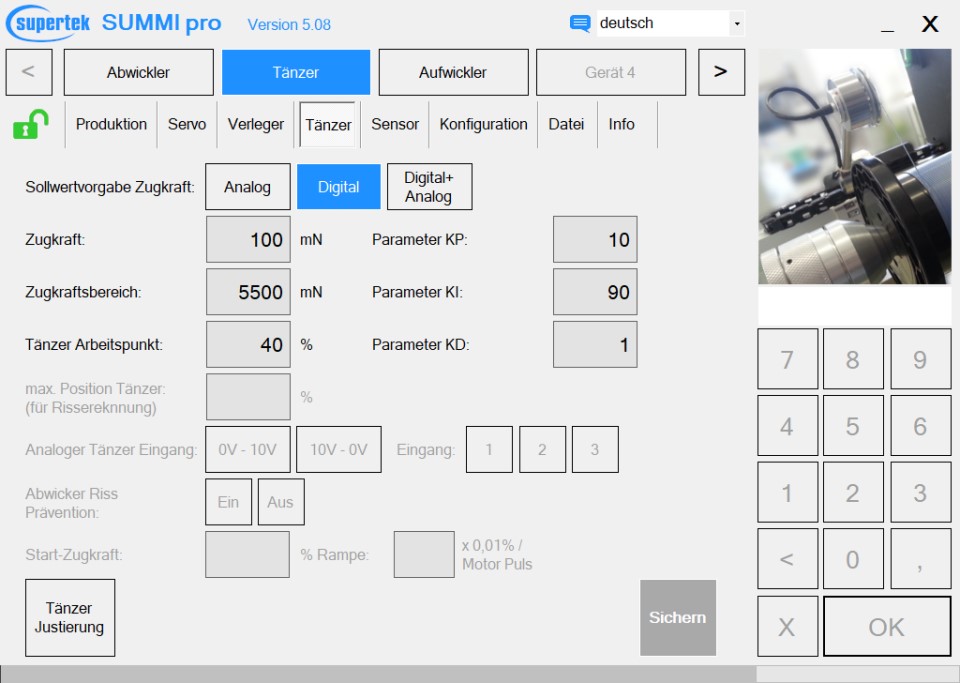This screenshot has width=960, height=683.
Task: Click the Version 5.08 text
Action: [x=289, y=24]
